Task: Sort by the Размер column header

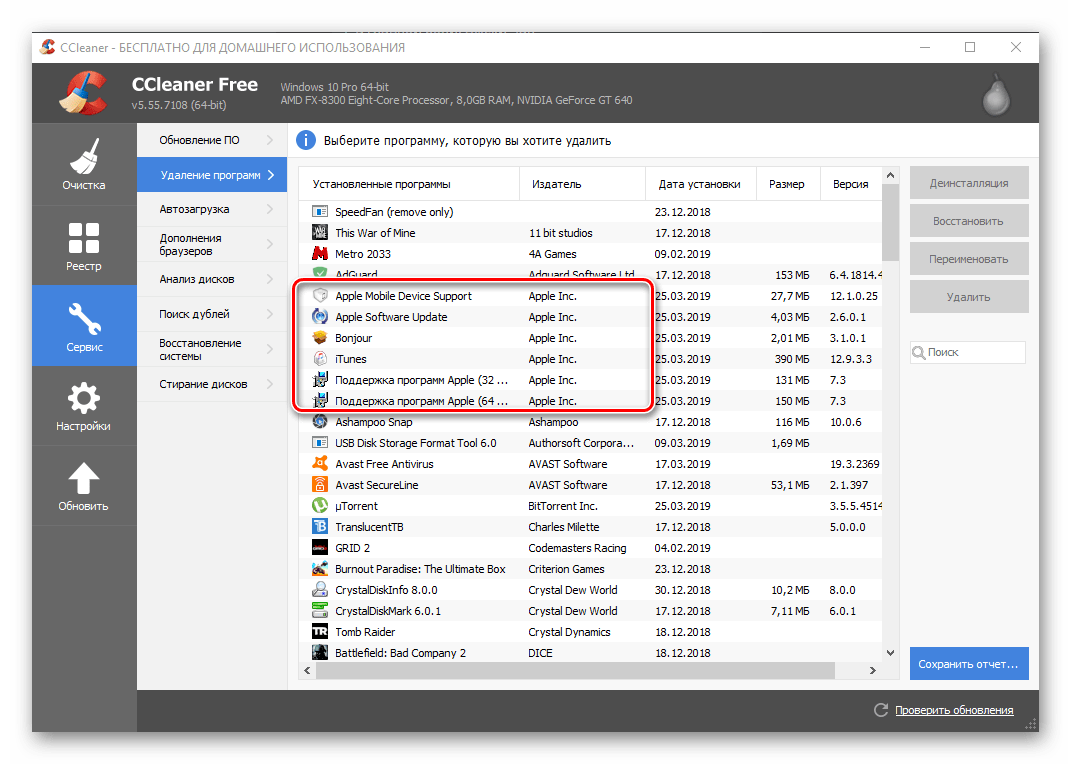Action: tap(788, 184)
